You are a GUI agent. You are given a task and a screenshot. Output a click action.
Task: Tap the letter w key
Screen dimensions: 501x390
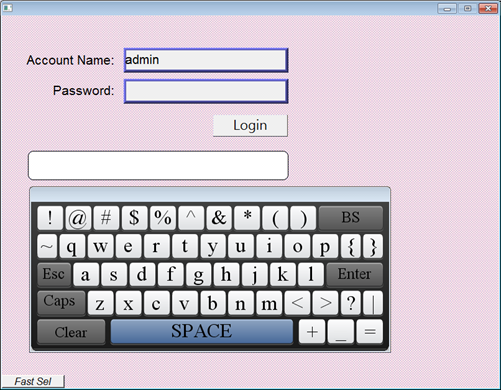(100, 246)
